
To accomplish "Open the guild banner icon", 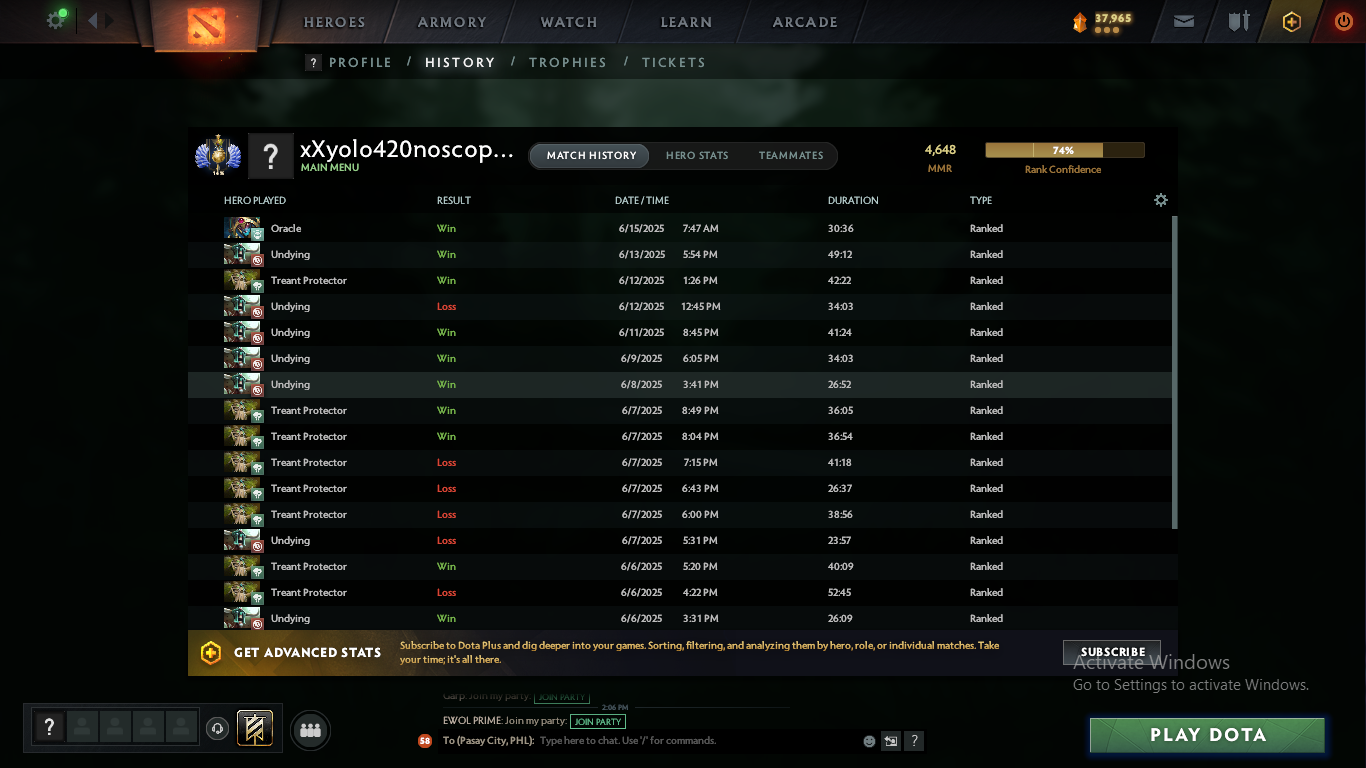I will tap(254, 728).
